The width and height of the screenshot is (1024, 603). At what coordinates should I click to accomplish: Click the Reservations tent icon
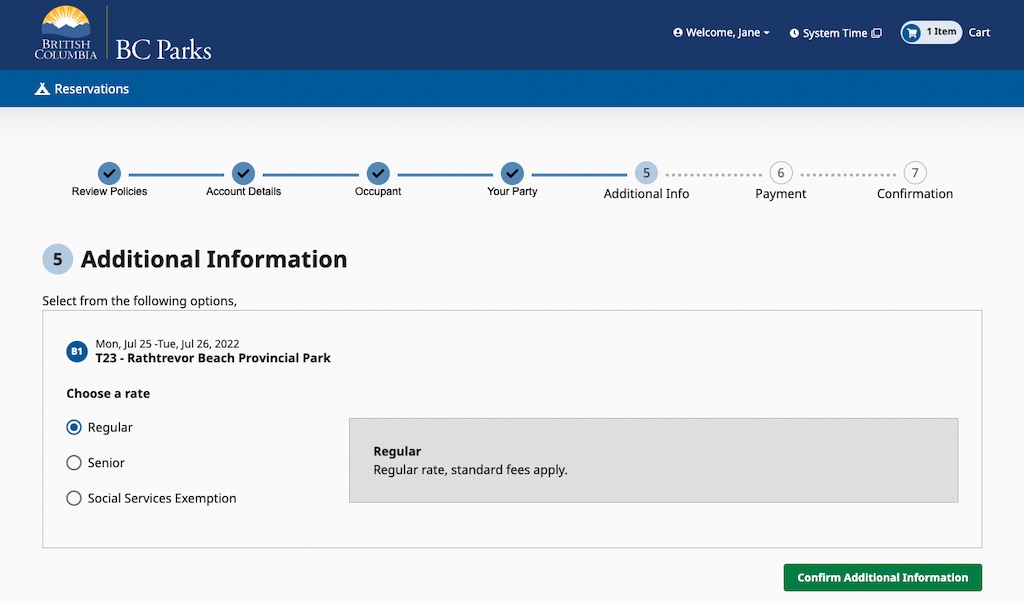42,89
